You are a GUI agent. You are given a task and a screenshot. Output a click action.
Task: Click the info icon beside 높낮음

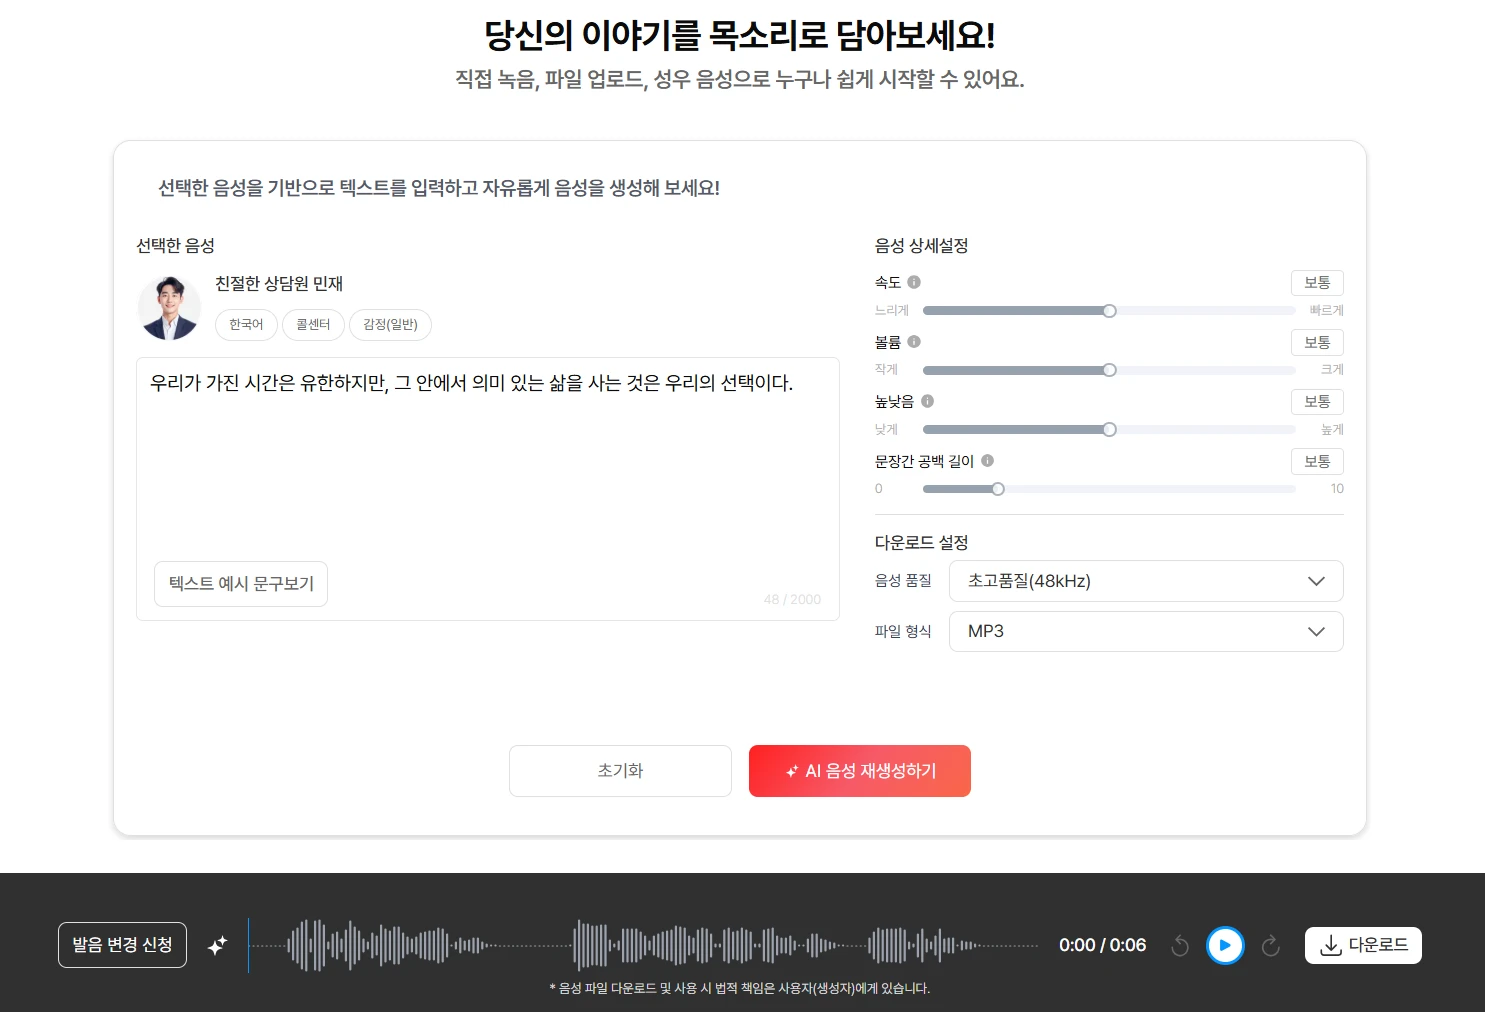click(x=928, y=401)
